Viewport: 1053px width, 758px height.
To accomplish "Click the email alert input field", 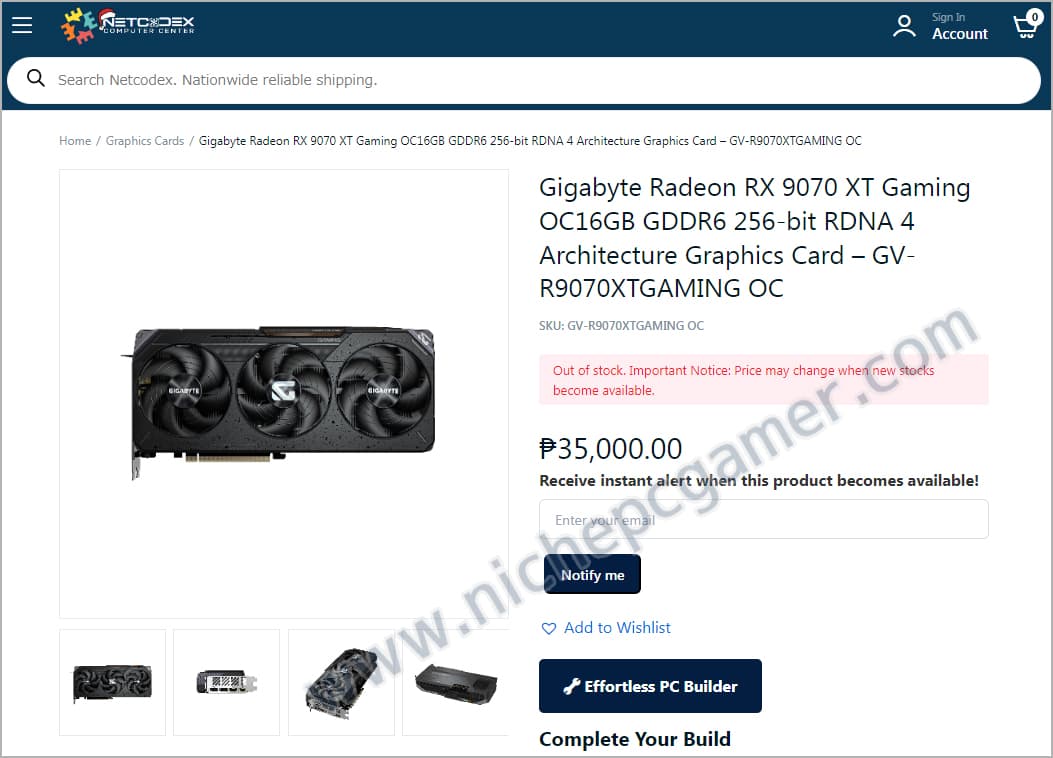I will coord(764,519).
